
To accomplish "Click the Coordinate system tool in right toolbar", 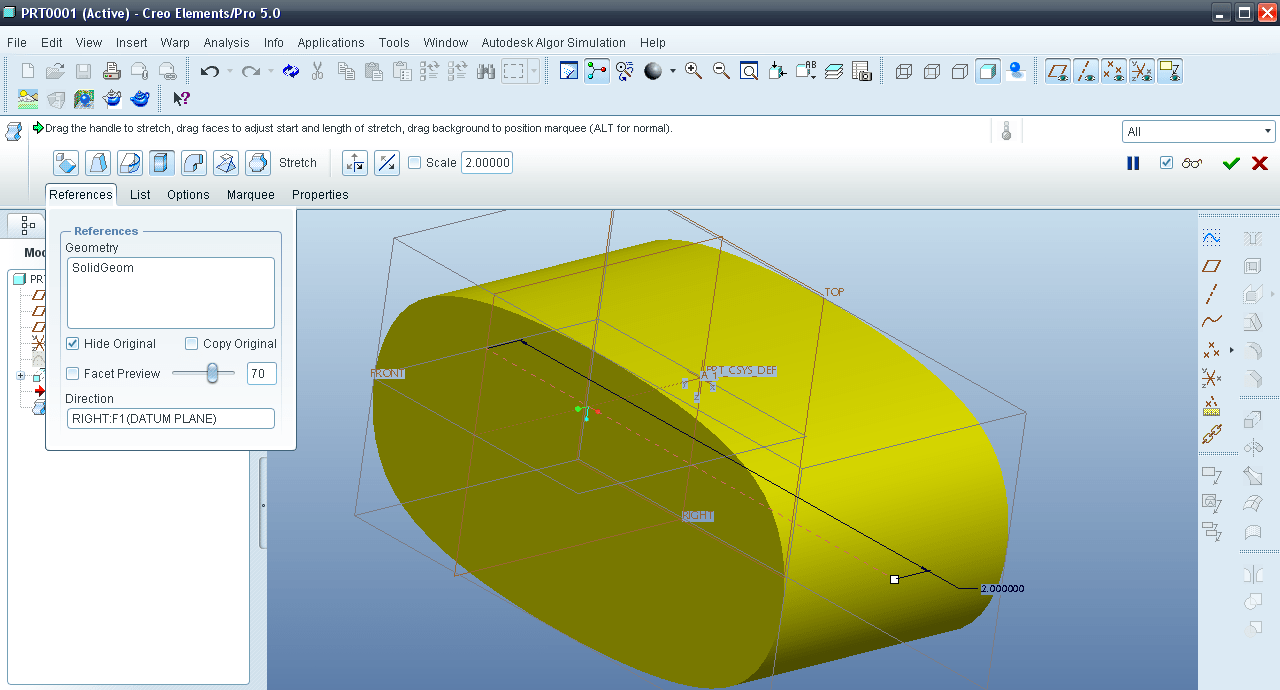I will click(x=1211, y=378).
